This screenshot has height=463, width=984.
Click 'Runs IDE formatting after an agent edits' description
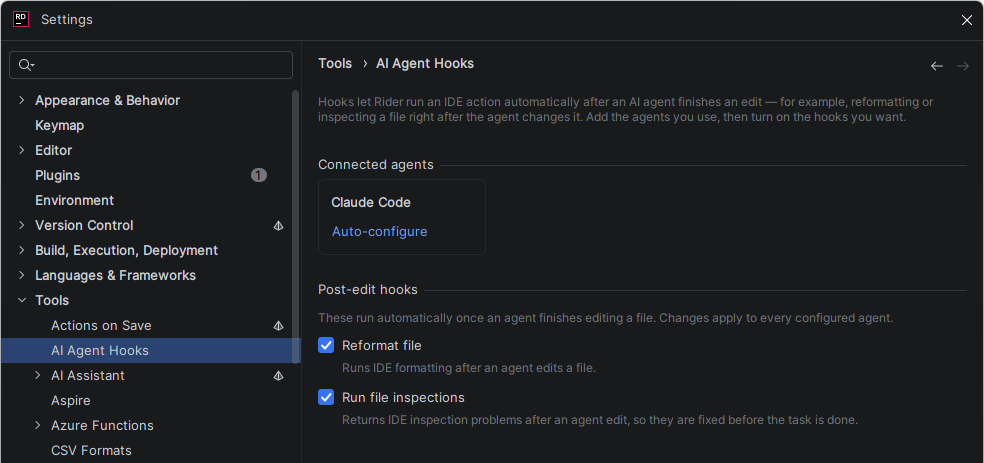pos(469,368)
